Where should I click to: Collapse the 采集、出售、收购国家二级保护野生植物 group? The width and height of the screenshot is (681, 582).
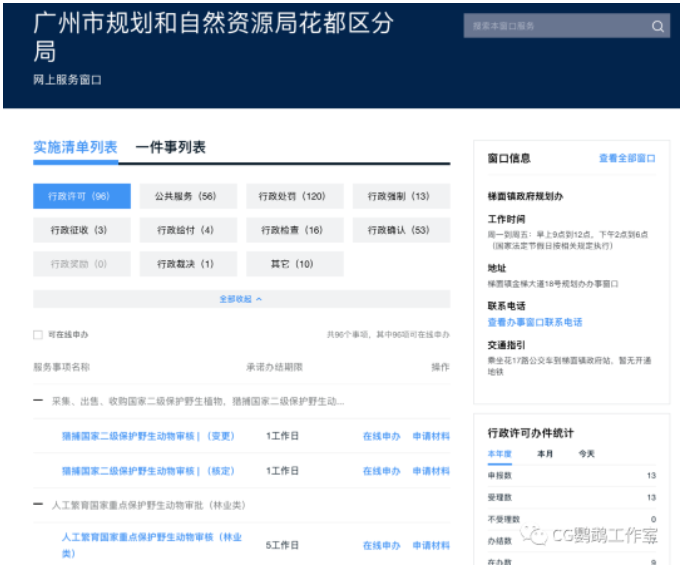pos(38,401)
